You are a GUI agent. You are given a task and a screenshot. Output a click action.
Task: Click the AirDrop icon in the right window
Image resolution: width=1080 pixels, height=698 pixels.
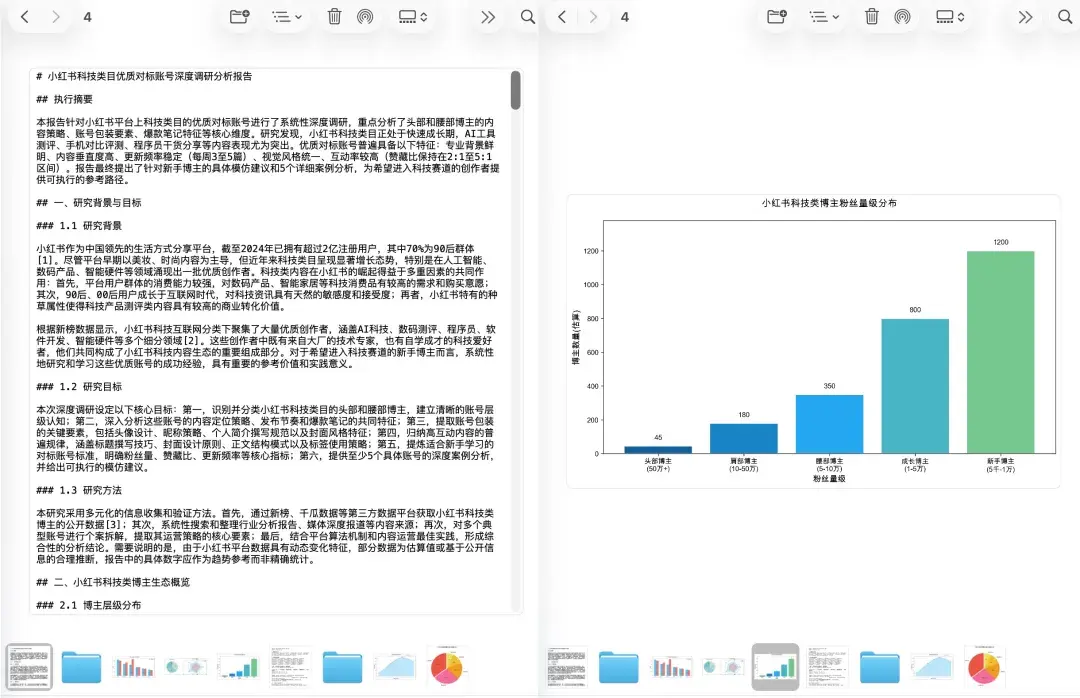tap(902, 17)
